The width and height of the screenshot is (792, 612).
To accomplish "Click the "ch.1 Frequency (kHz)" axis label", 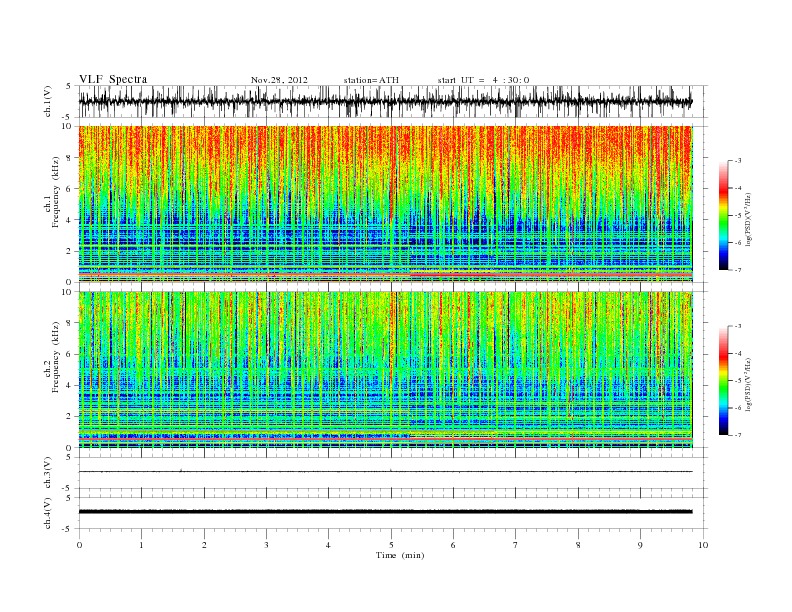I will click(x=52, y=192).
